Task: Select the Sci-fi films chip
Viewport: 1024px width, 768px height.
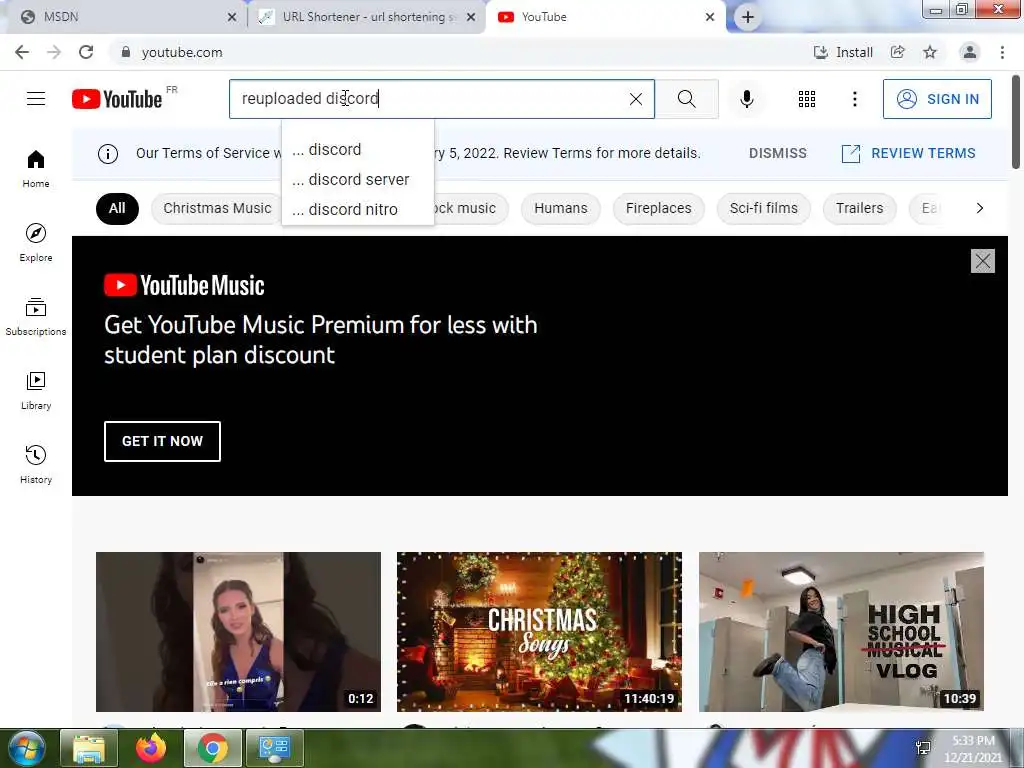Action: [763, 208]
